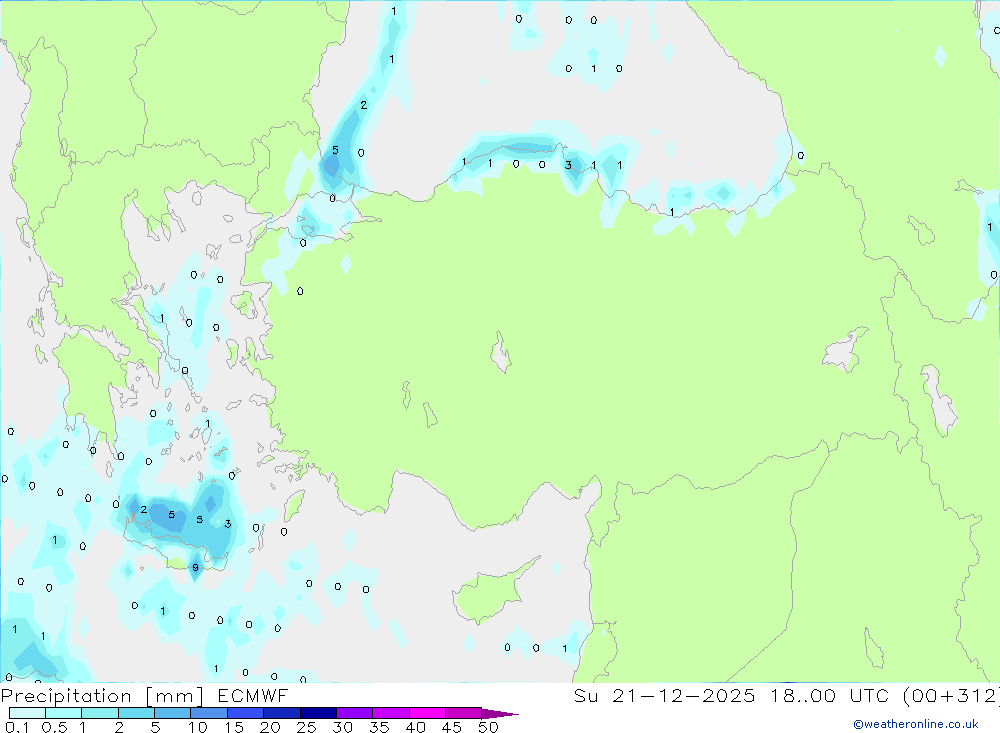Open the weatheronline.co.uk copyright link
This screenshot has width=1000, height=733.
tap(916, 724)
